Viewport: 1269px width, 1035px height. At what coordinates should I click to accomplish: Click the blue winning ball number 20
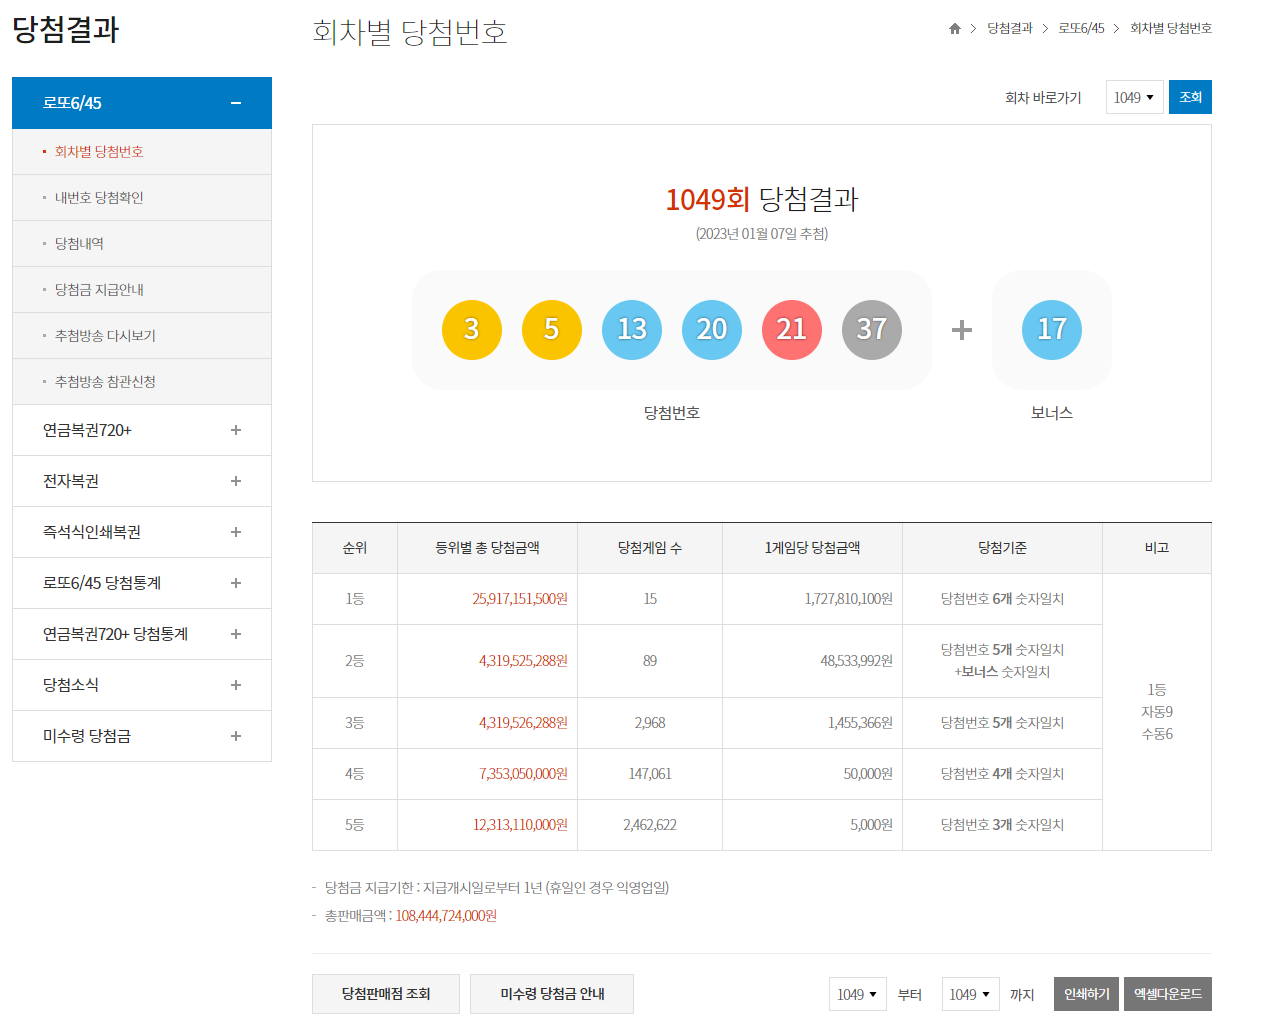click(x=712, y=329)
